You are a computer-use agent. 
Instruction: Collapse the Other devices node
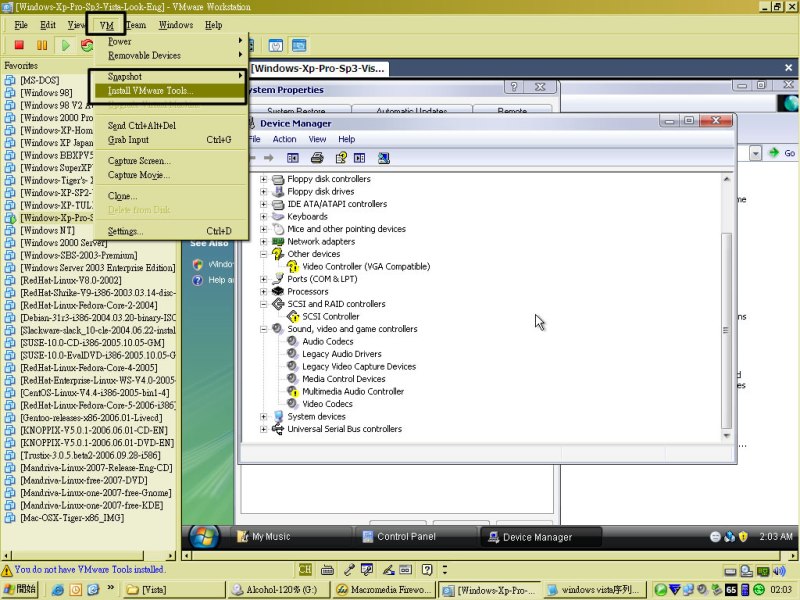[x=263, y=254]
